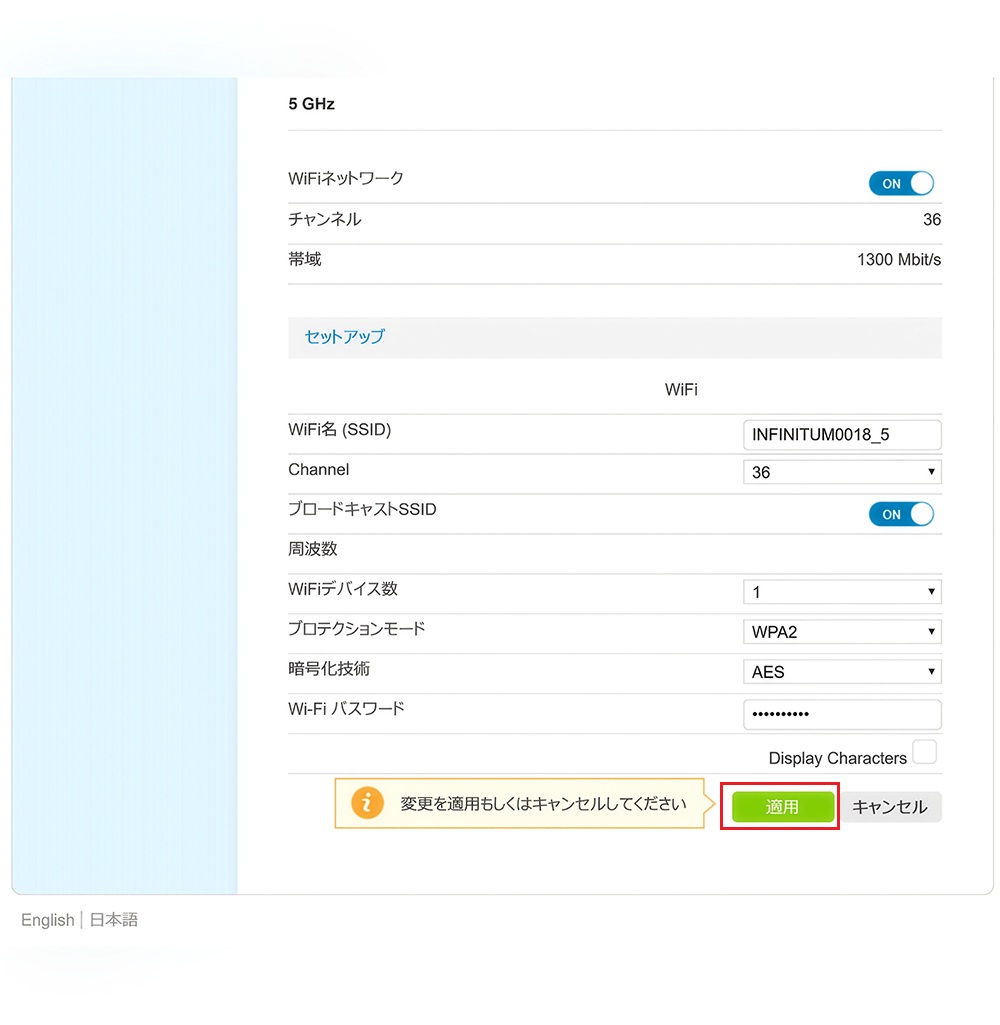This screenshot has width=1000, height=1025.
Task: Click the arrow icon on AES select
Action: tap(931, 672)
